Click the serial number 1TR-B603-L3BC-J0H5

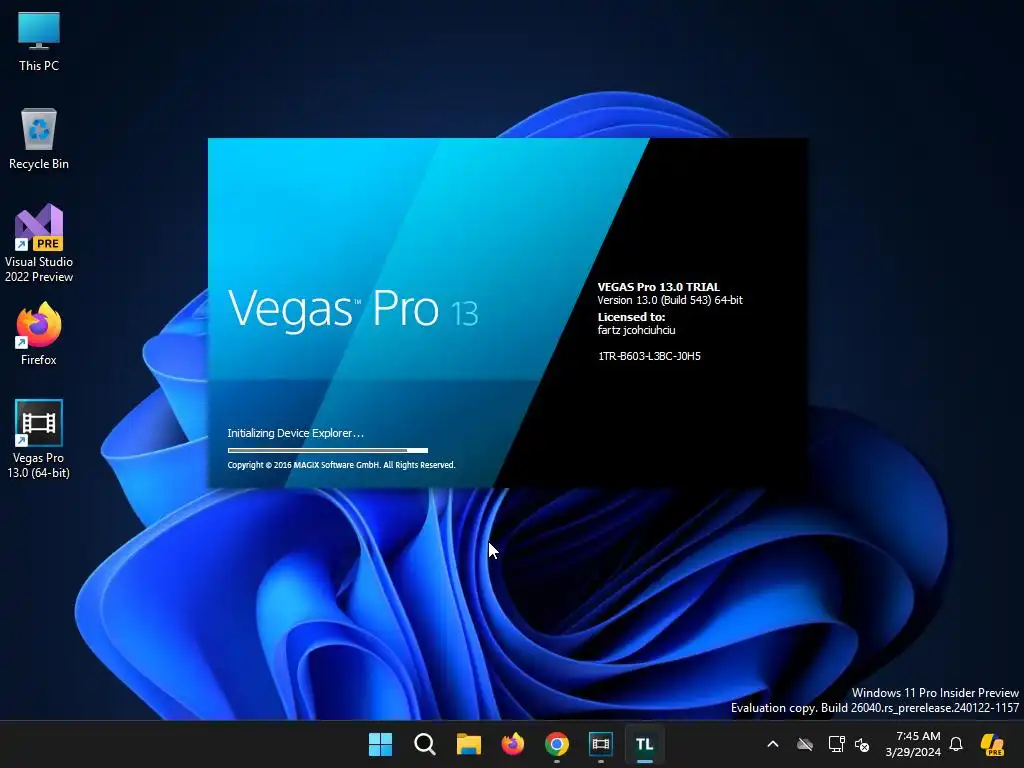(x=649, y=356)
